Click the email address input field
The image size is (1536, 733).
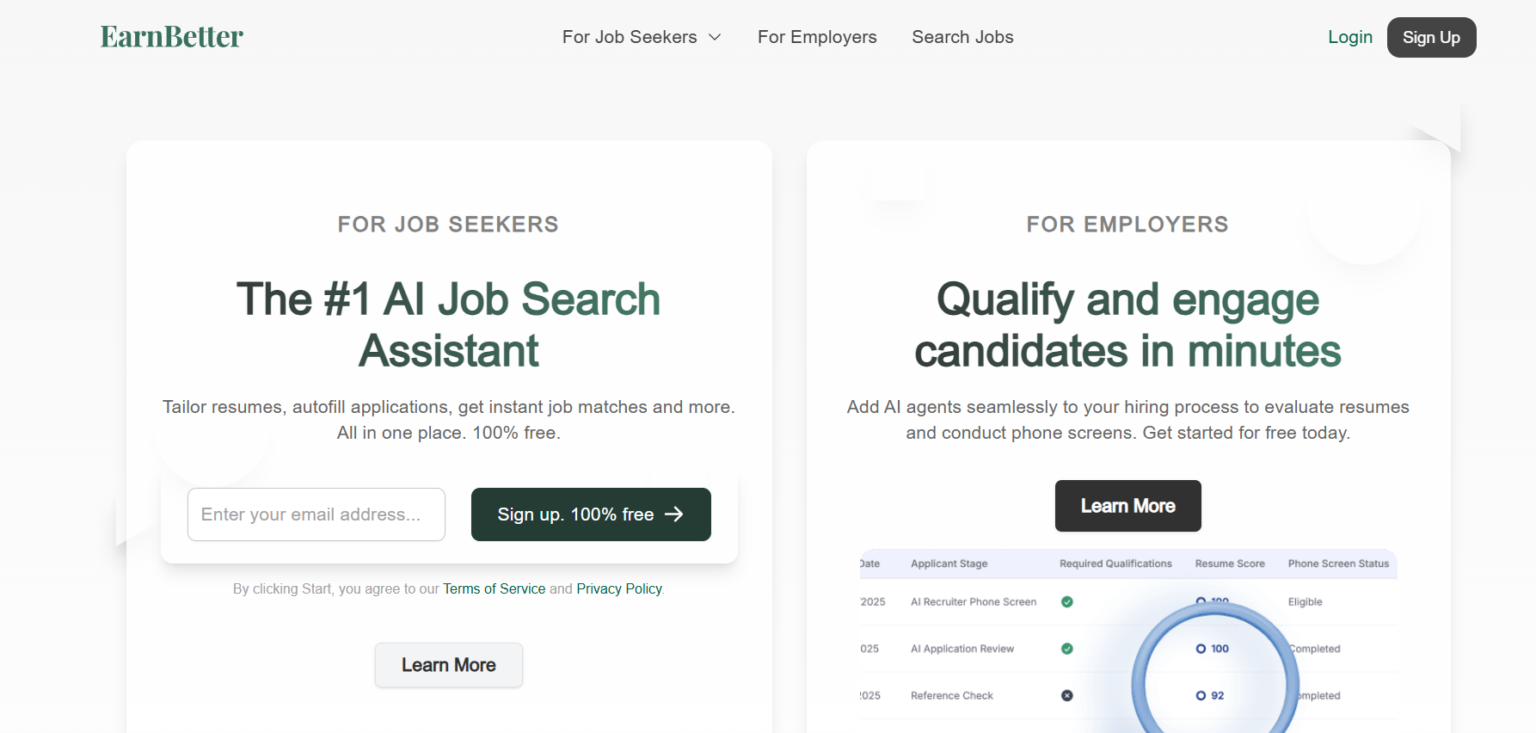point(316,514)
